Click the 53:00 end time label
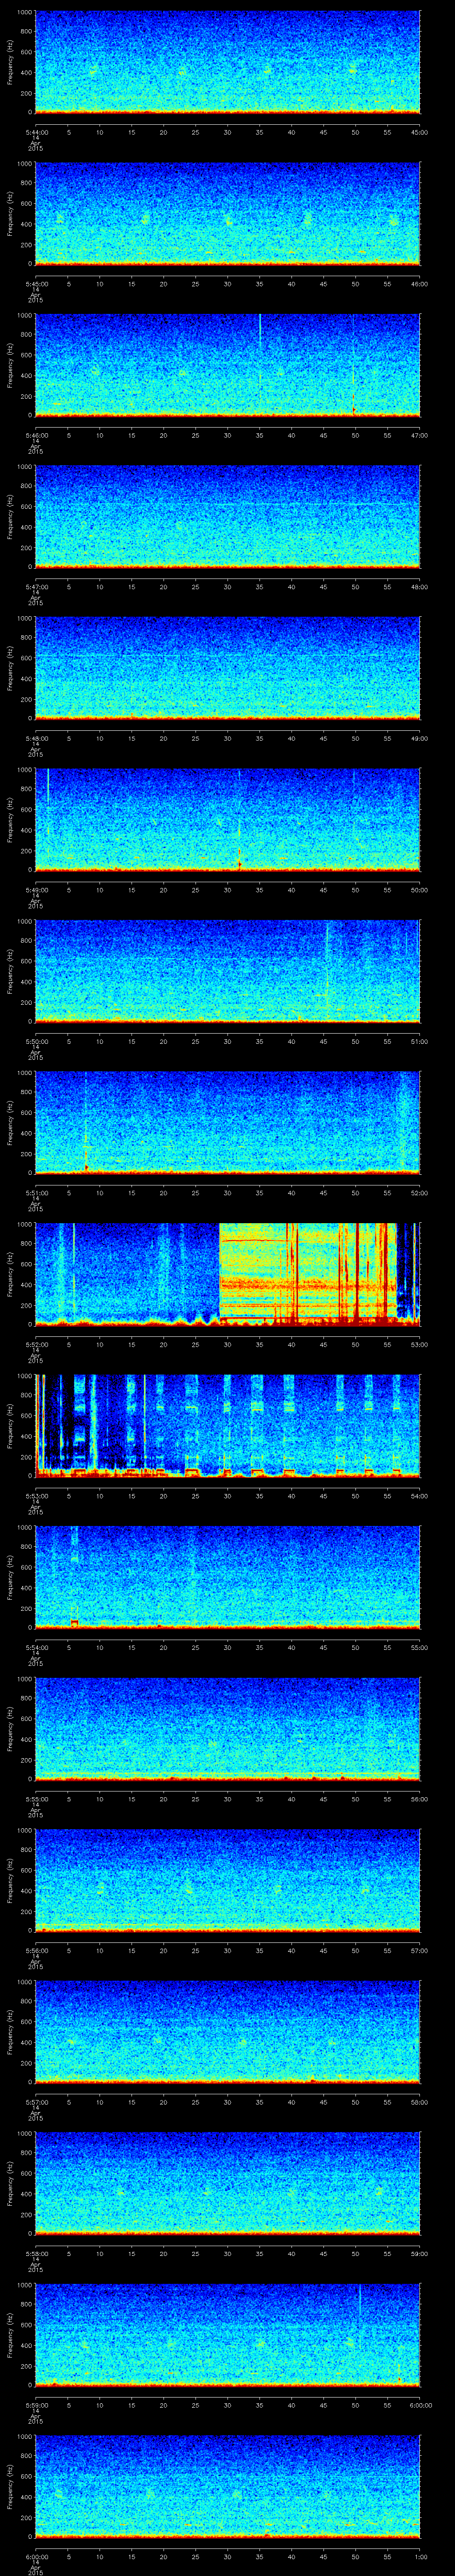Image resolution: width=455 pixels, height=2576 pixels. click(x=419, y=1344)
